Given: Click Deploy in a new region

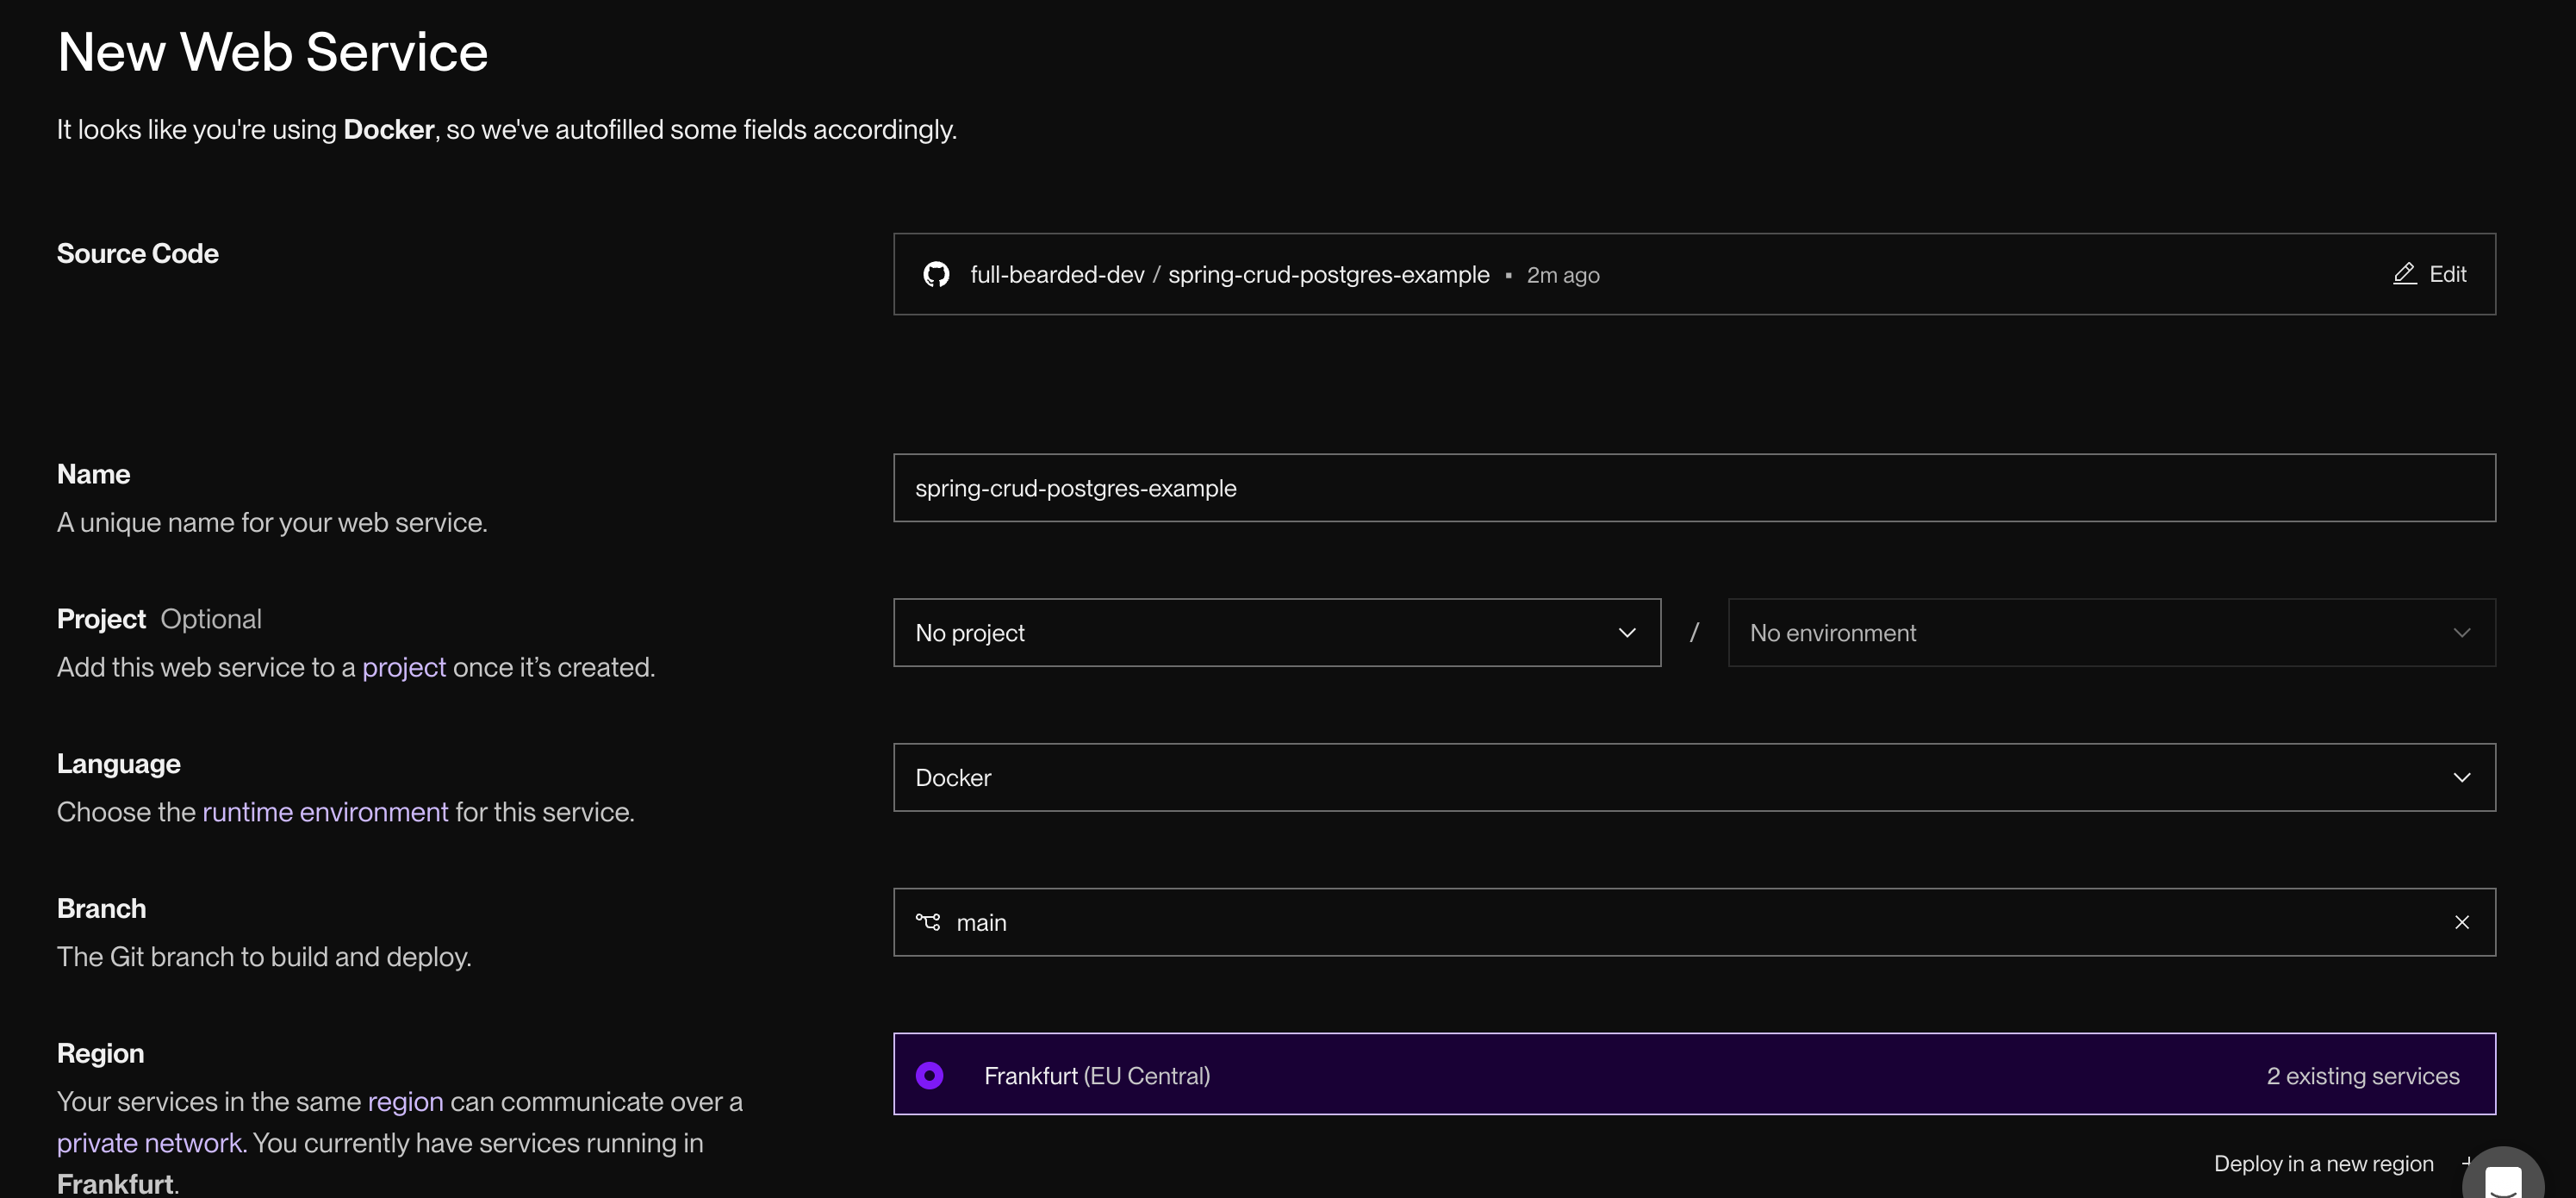Looking at the screenshot, I should point(2323,1164).
